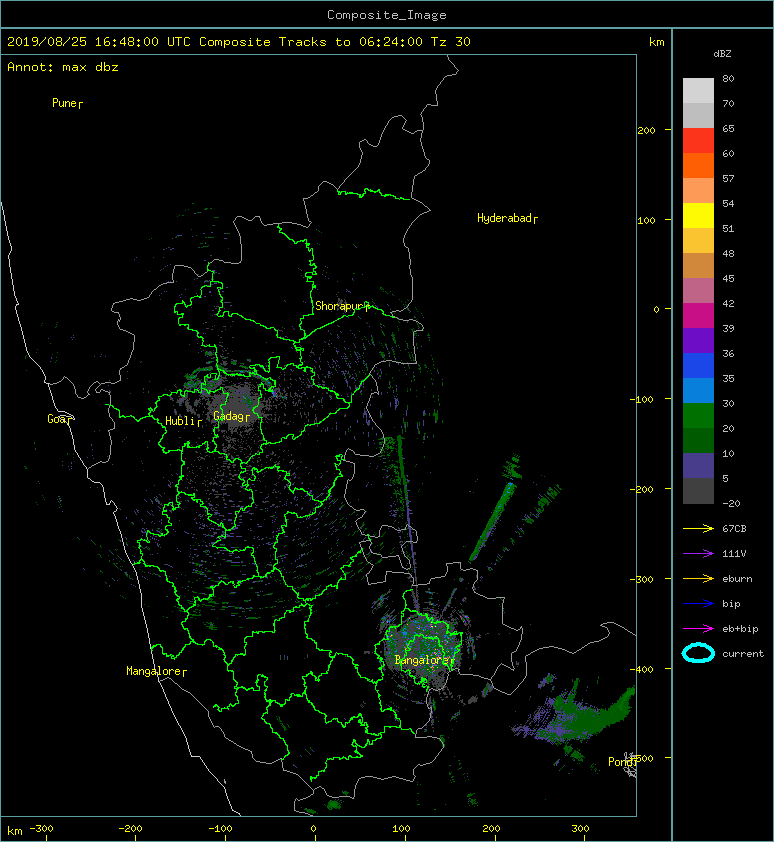Click the '-400' tick on vertical axis
This screenshot has width=774, height=842.
point(641,669)
